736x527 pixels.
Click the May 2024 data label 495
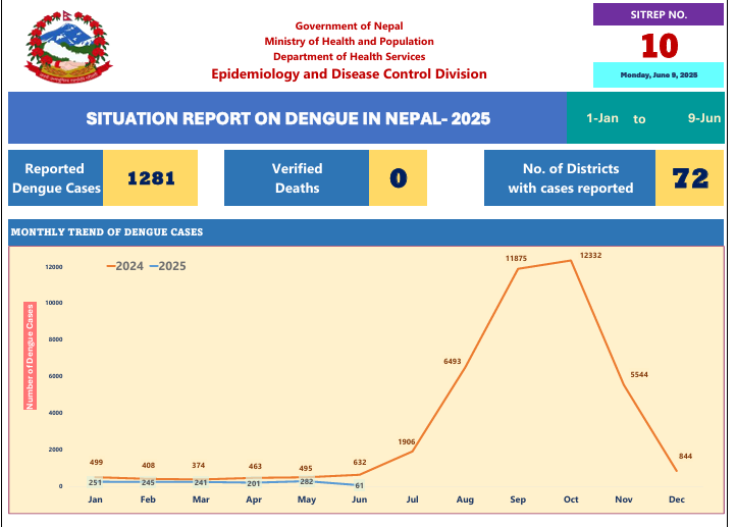point(306,468)
